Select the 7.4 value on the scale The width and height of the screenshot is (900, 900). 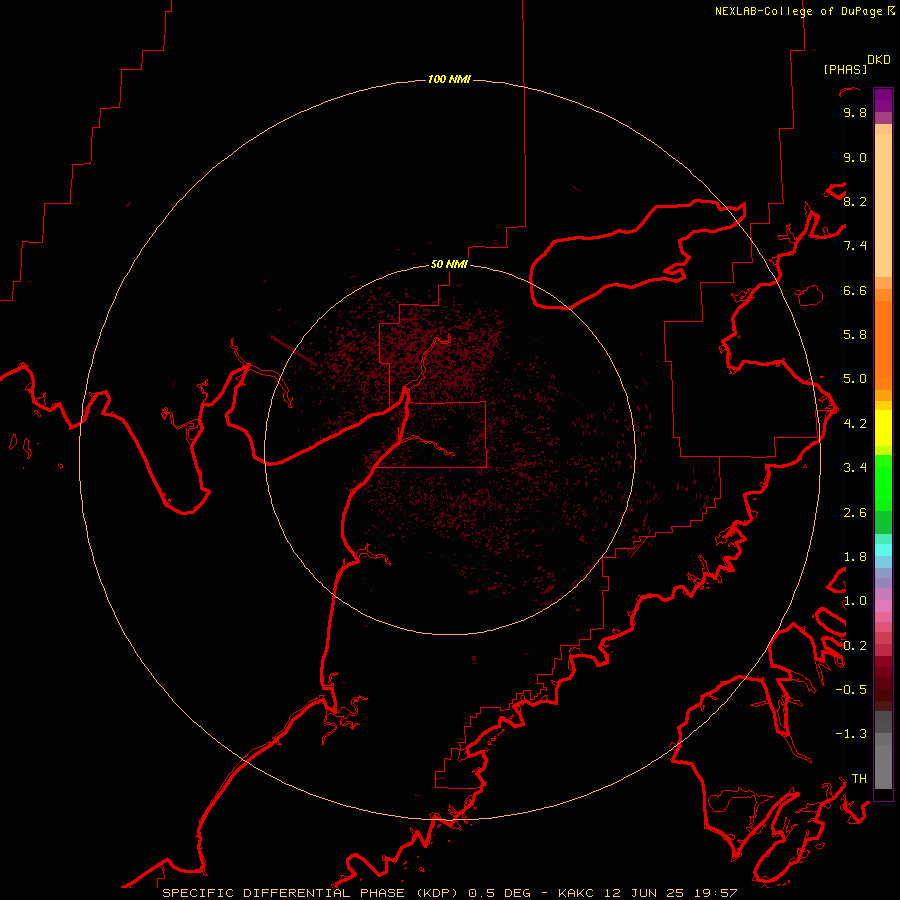[855, 246]
